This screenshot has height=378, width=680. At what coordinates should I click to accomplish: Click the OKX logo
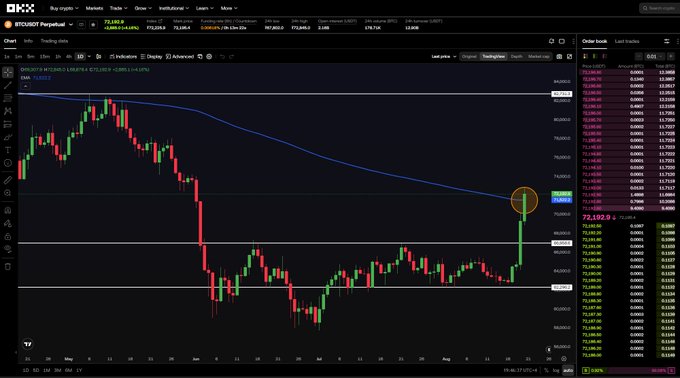20,8
